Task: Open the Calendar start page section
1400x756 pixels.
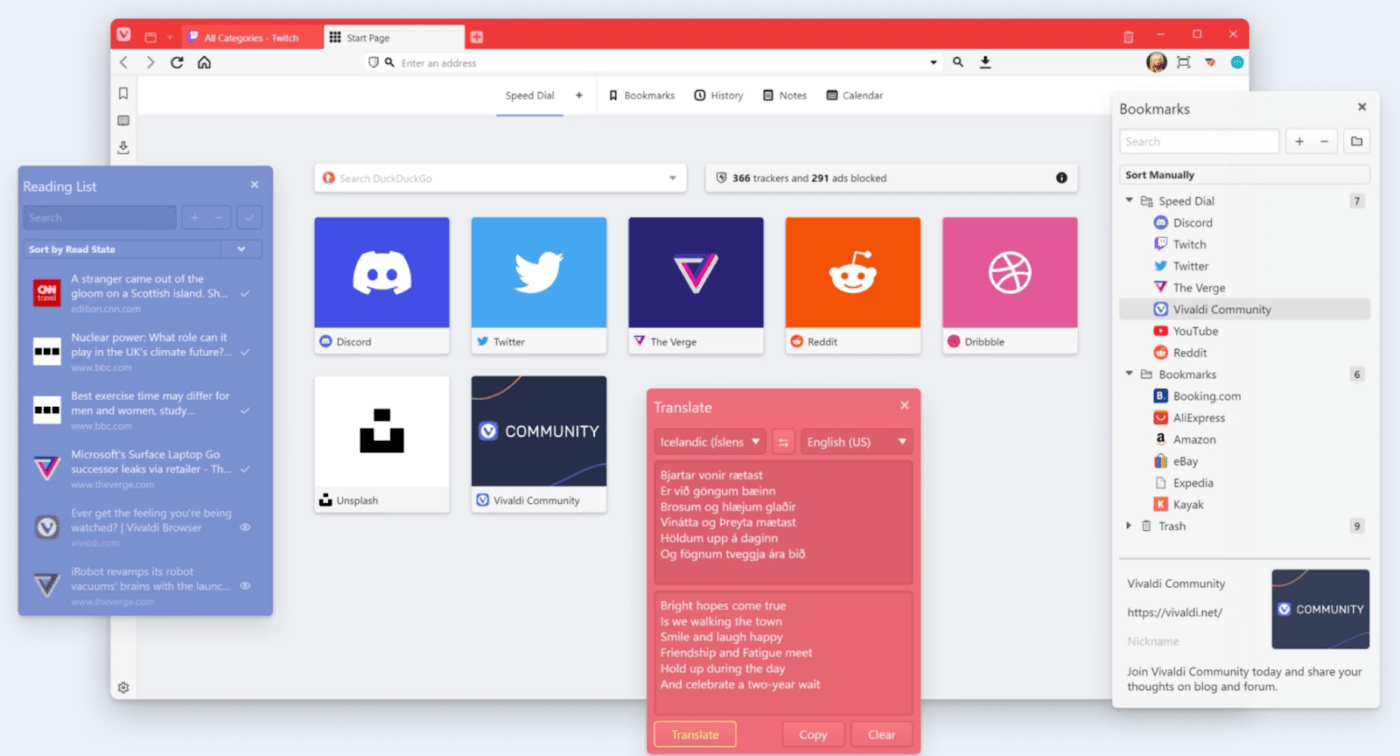Action: pos(854,96)
